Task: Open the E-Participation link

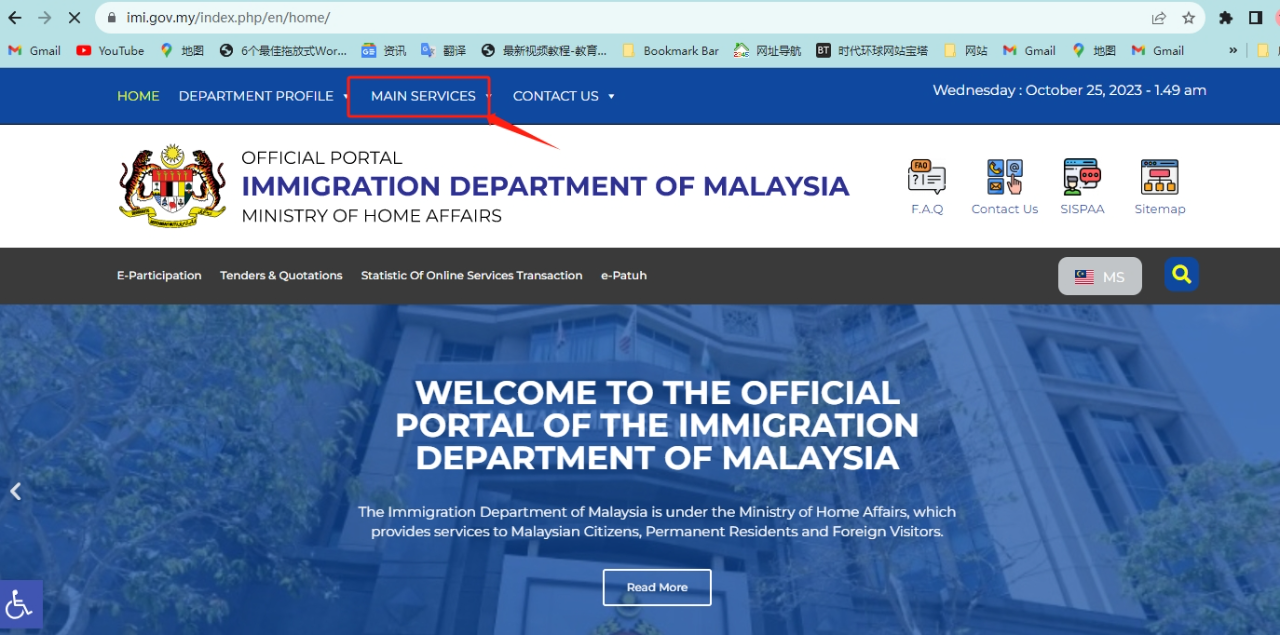Action: coord(159,275)
